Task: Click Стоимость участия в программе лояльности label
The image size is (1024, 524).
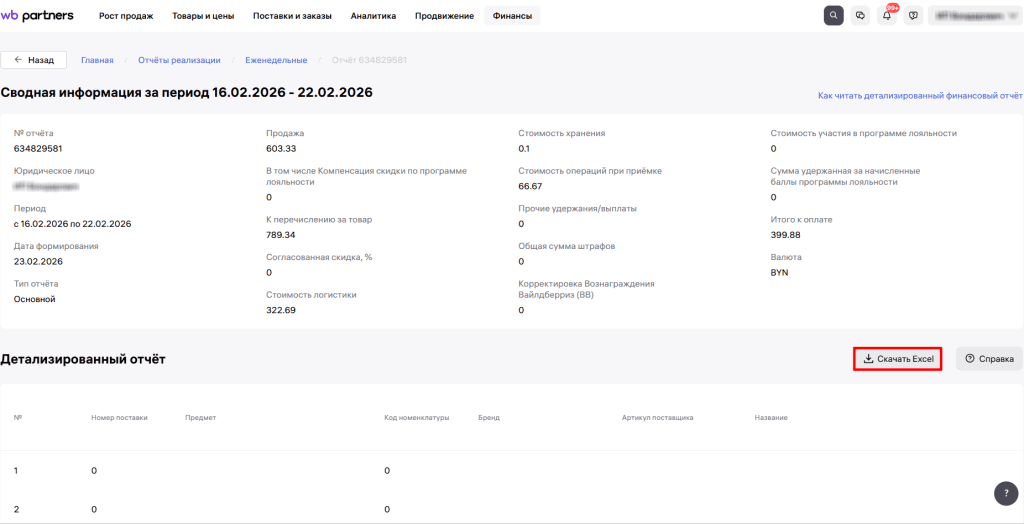Action: tap(864, 133)
